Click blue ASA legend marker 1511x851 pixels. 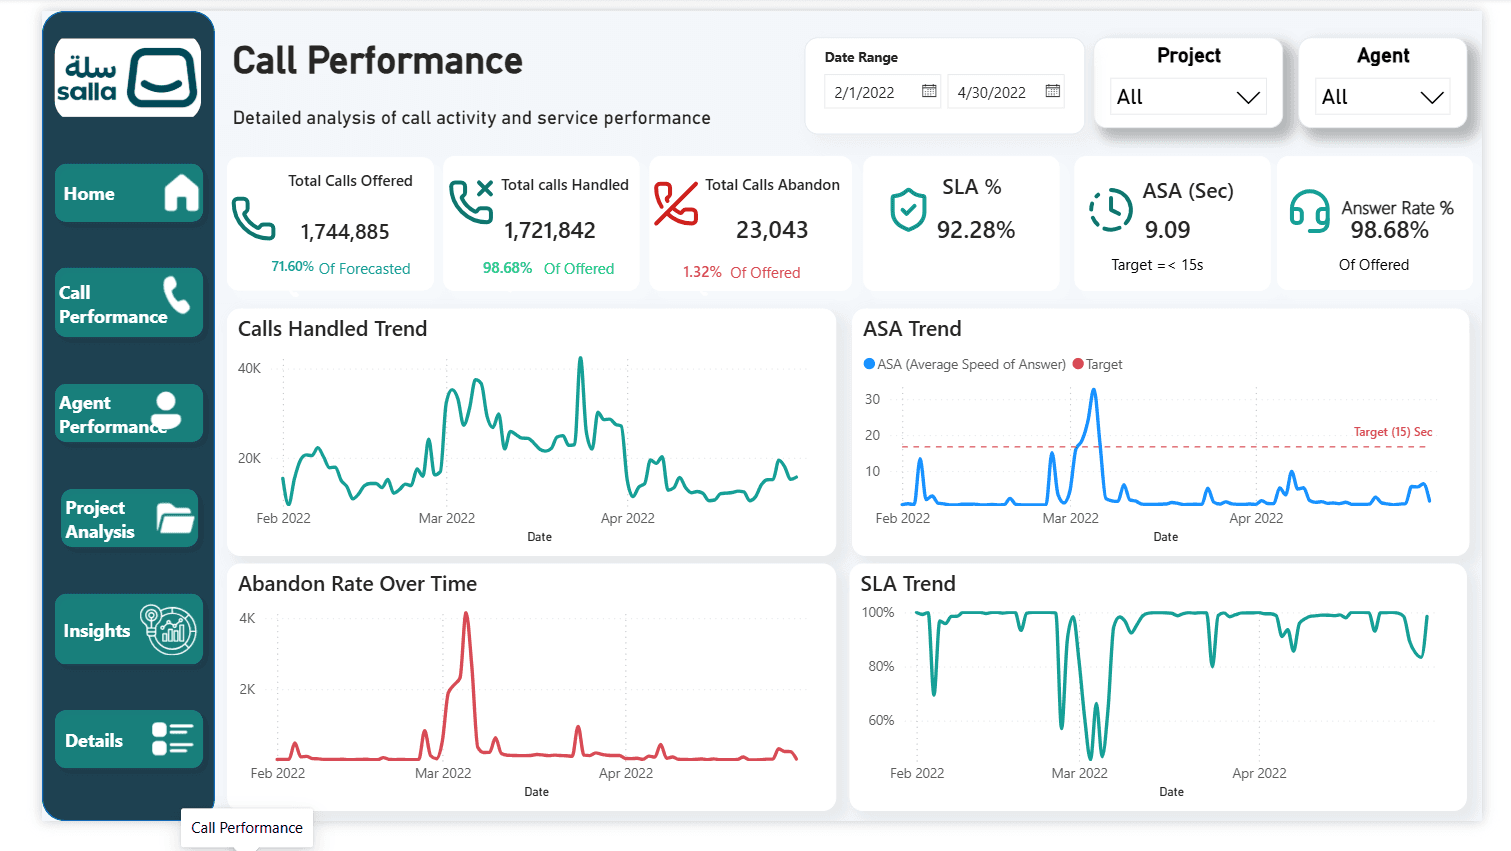coord(869,364)
